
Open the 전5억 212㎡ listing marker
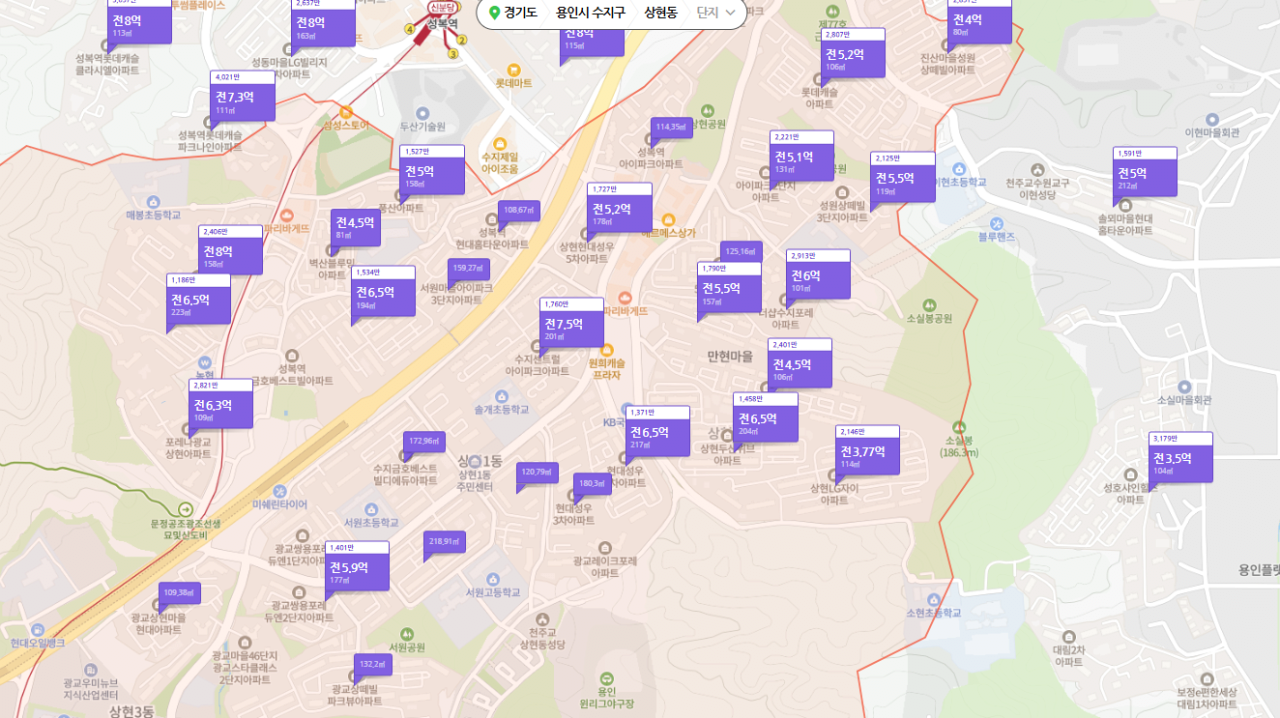tap(1145, 172)
